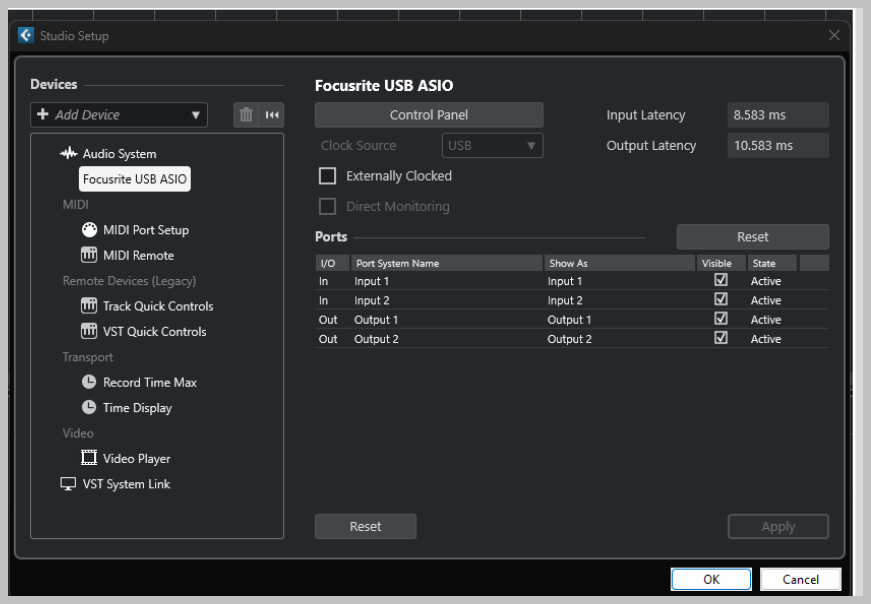Open the Focusrite Control Panel button
The image size is (871, 604).
coord(429,115)
